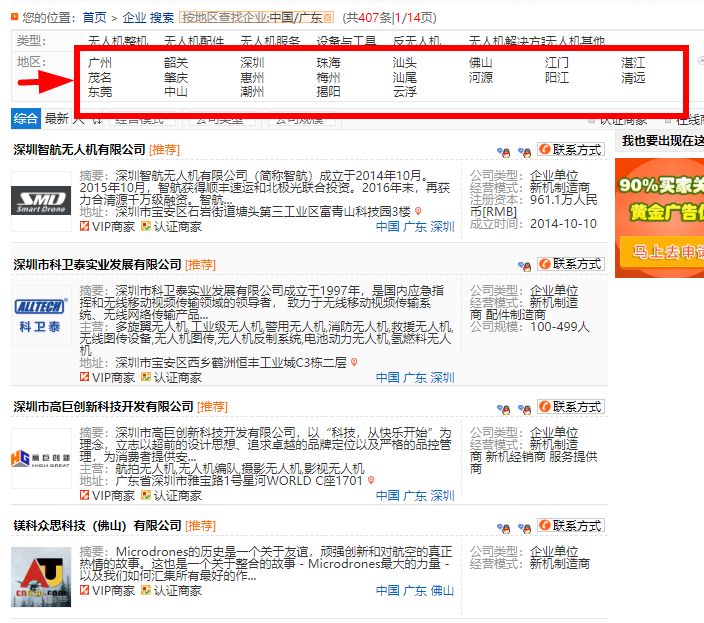Click map pin icon after 恒丰工业城C3栋二层 address
Viewport: 704px width, 623px height.
point(353,363)
